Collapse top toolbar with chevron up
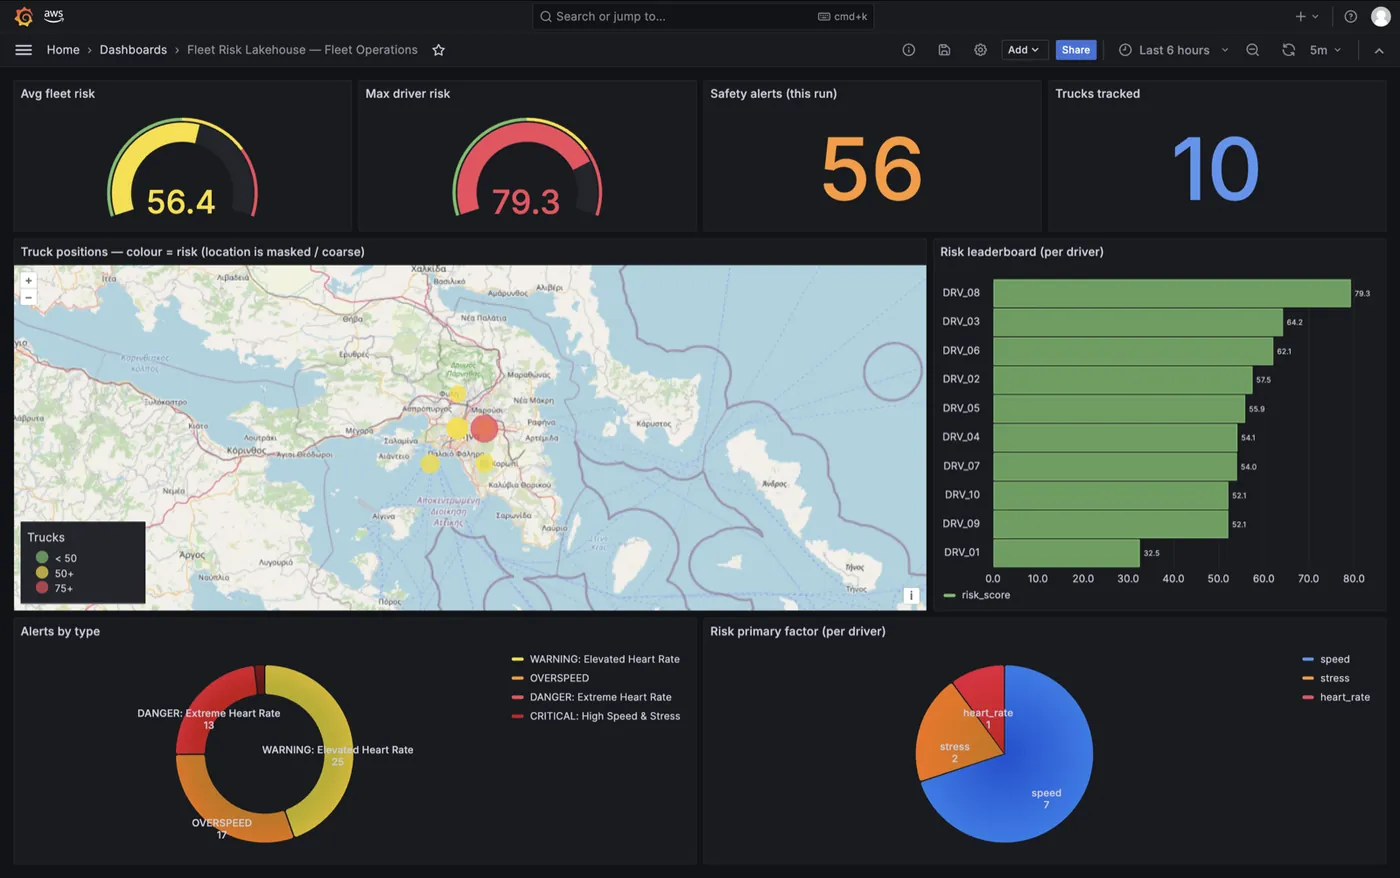This screenshot has height=878, width=1400. 1379,50
